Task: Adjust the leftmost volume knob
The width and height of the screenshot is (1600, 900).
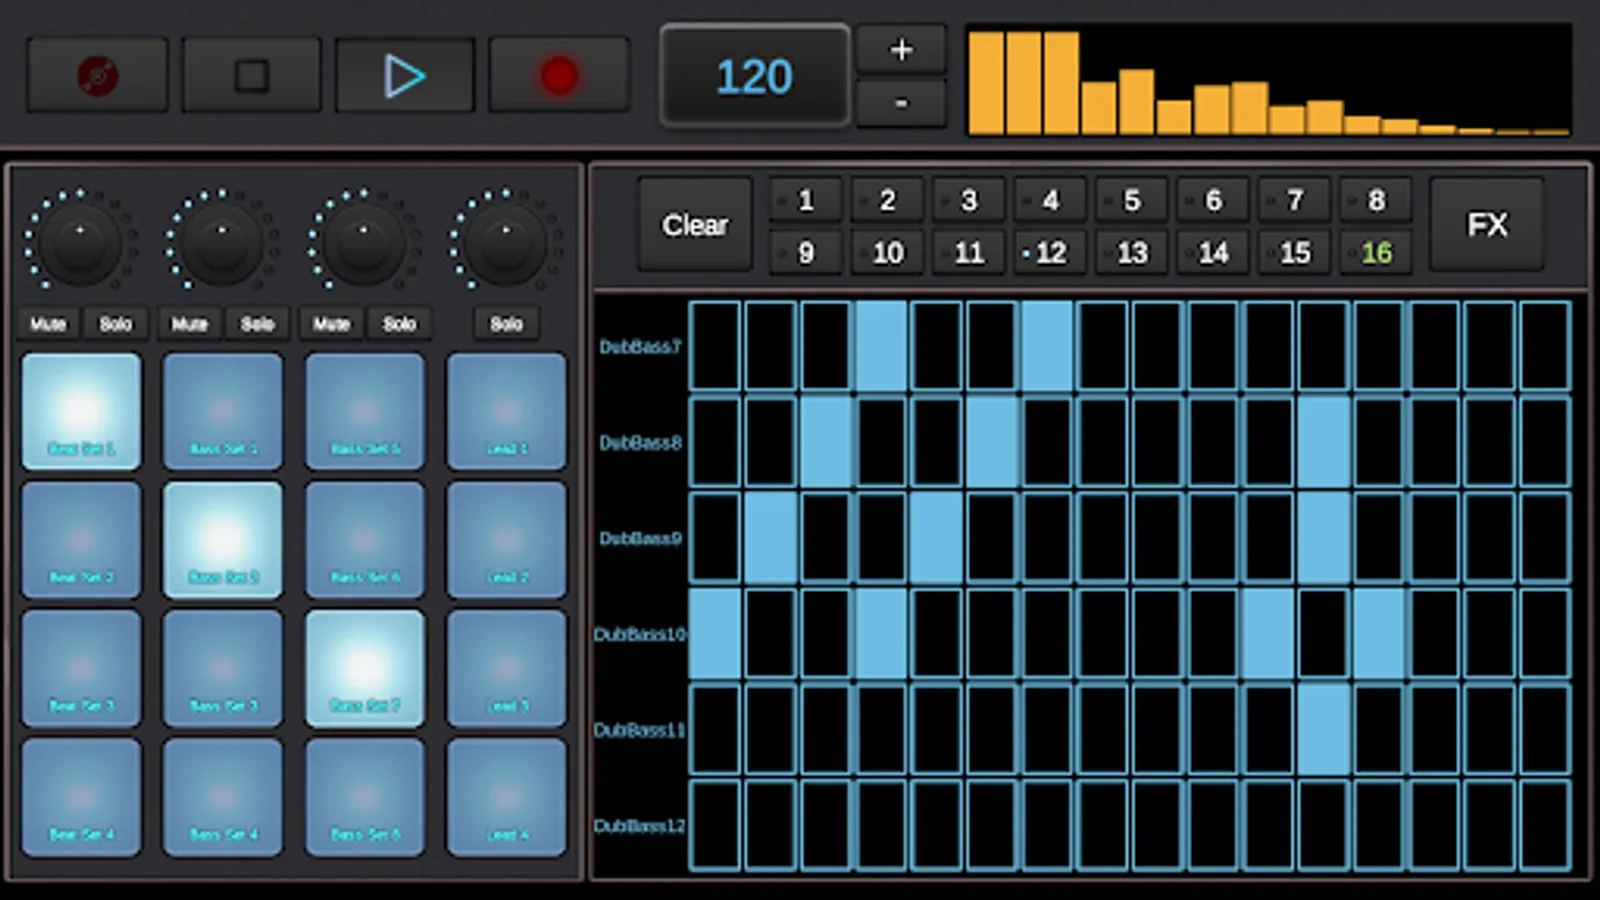Action: [x=79, y=241]
